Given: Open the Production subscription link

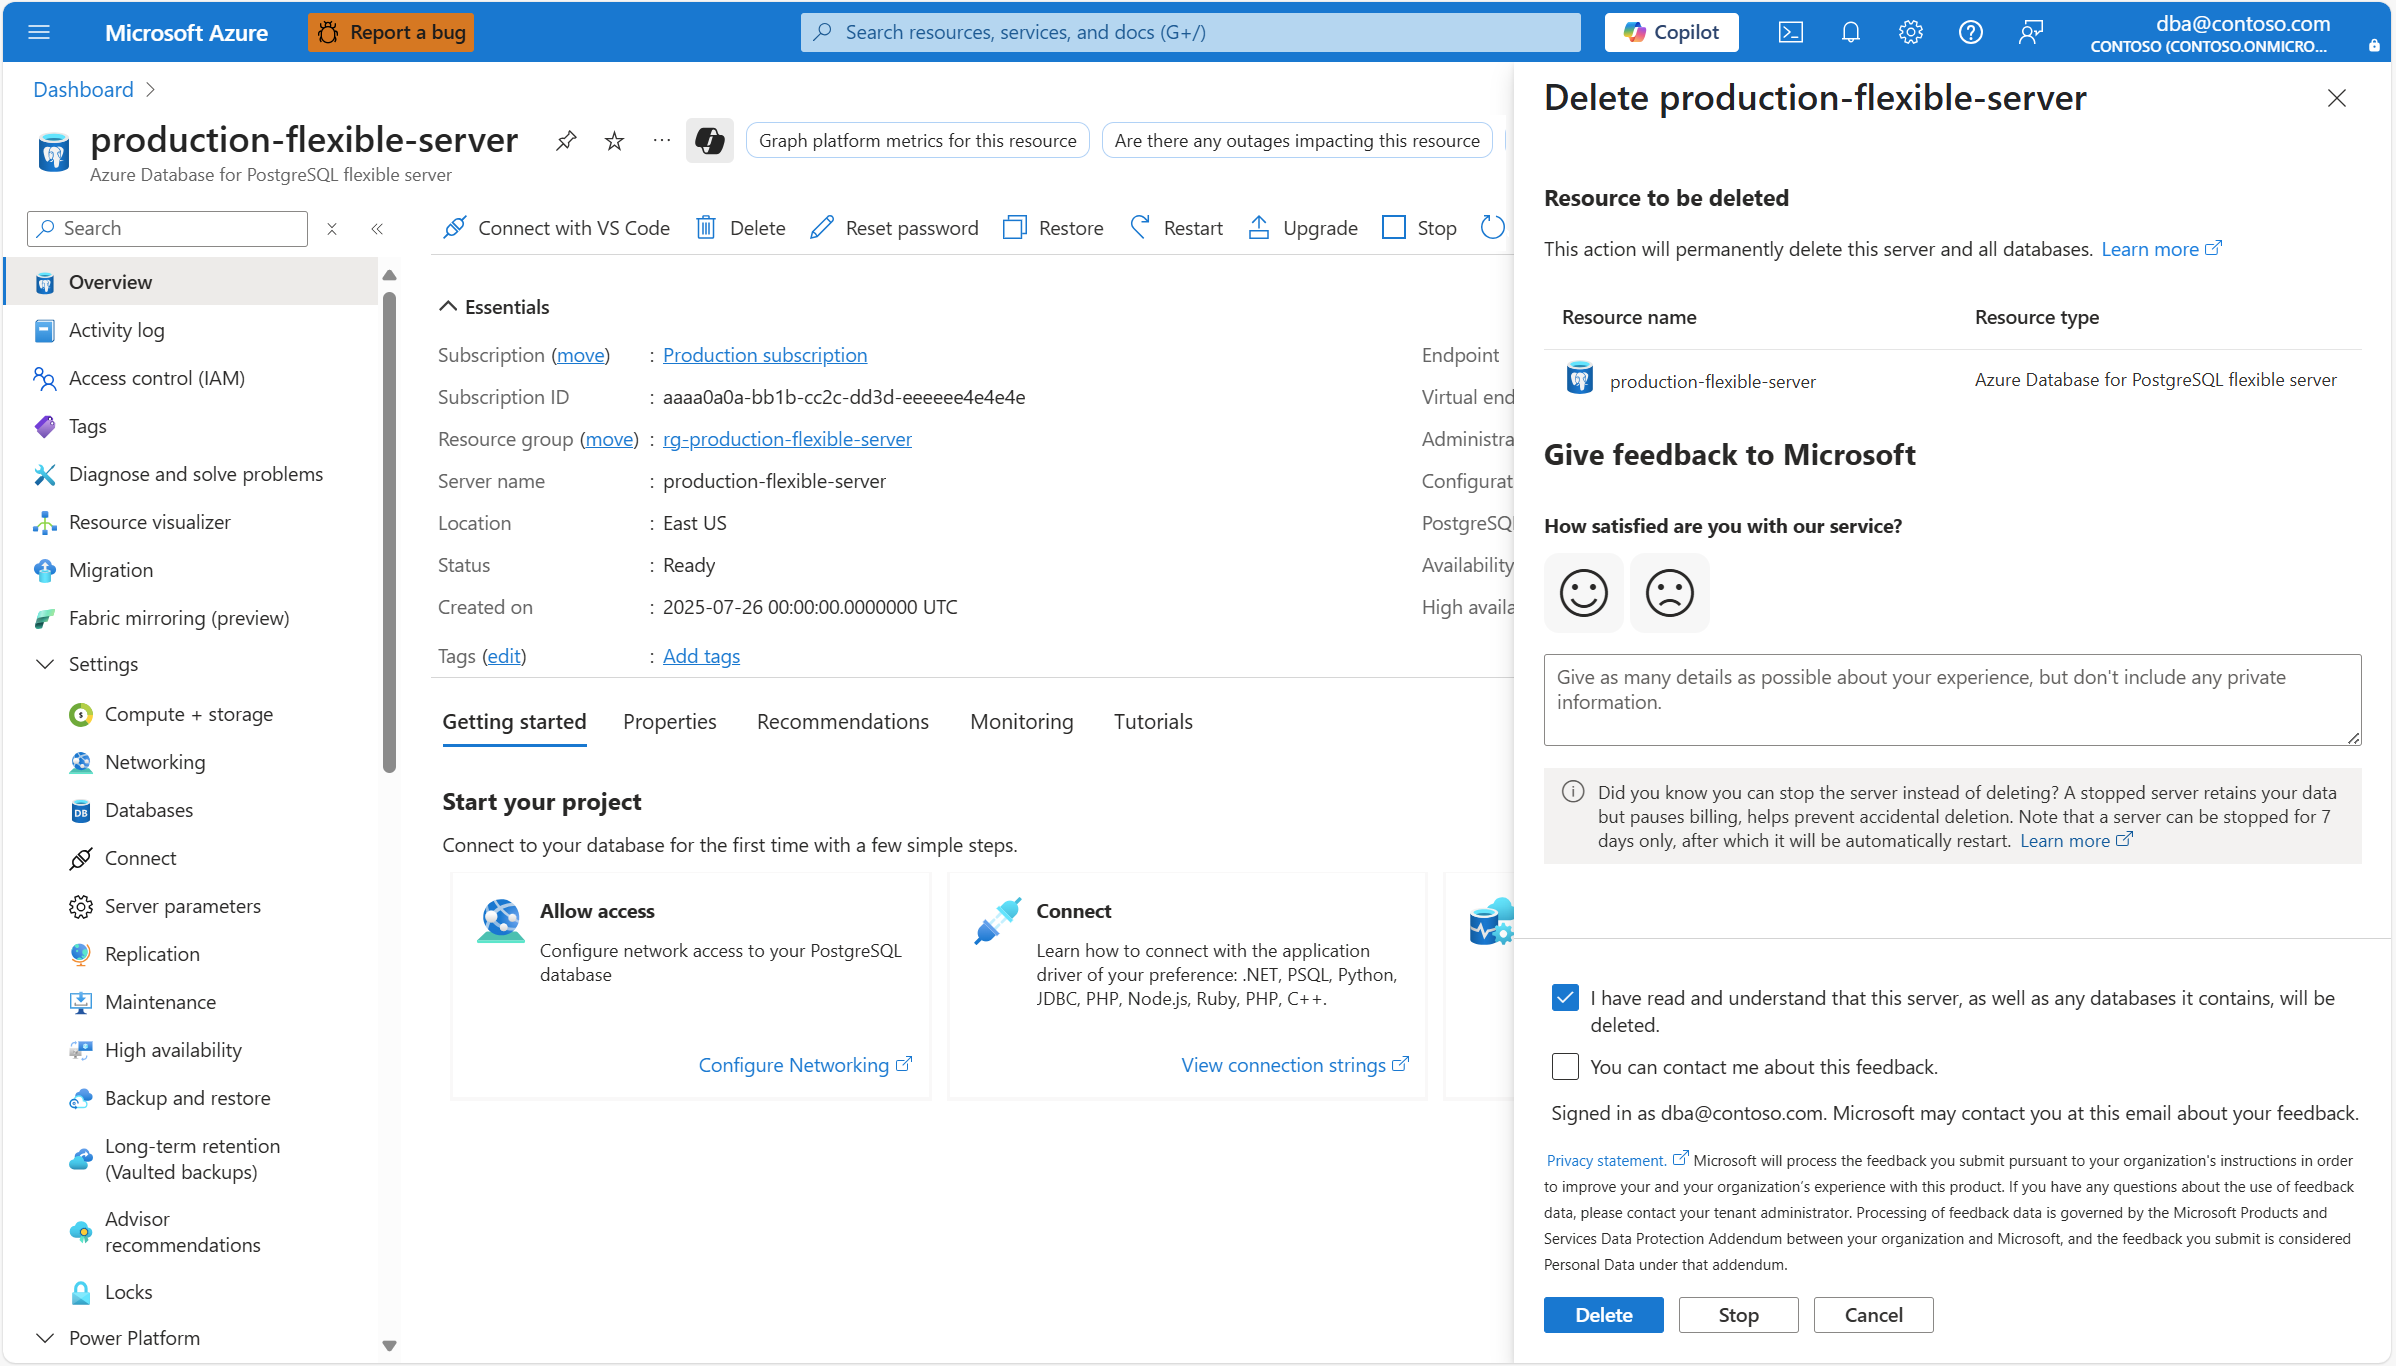Looking at the screenshot, I should 764,355.
